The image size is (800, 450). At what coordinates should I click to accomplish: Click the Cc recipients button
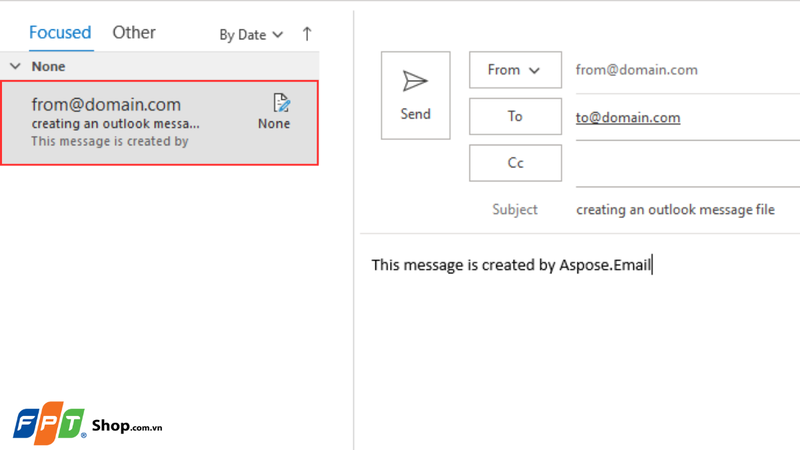(x=515, y=163)
